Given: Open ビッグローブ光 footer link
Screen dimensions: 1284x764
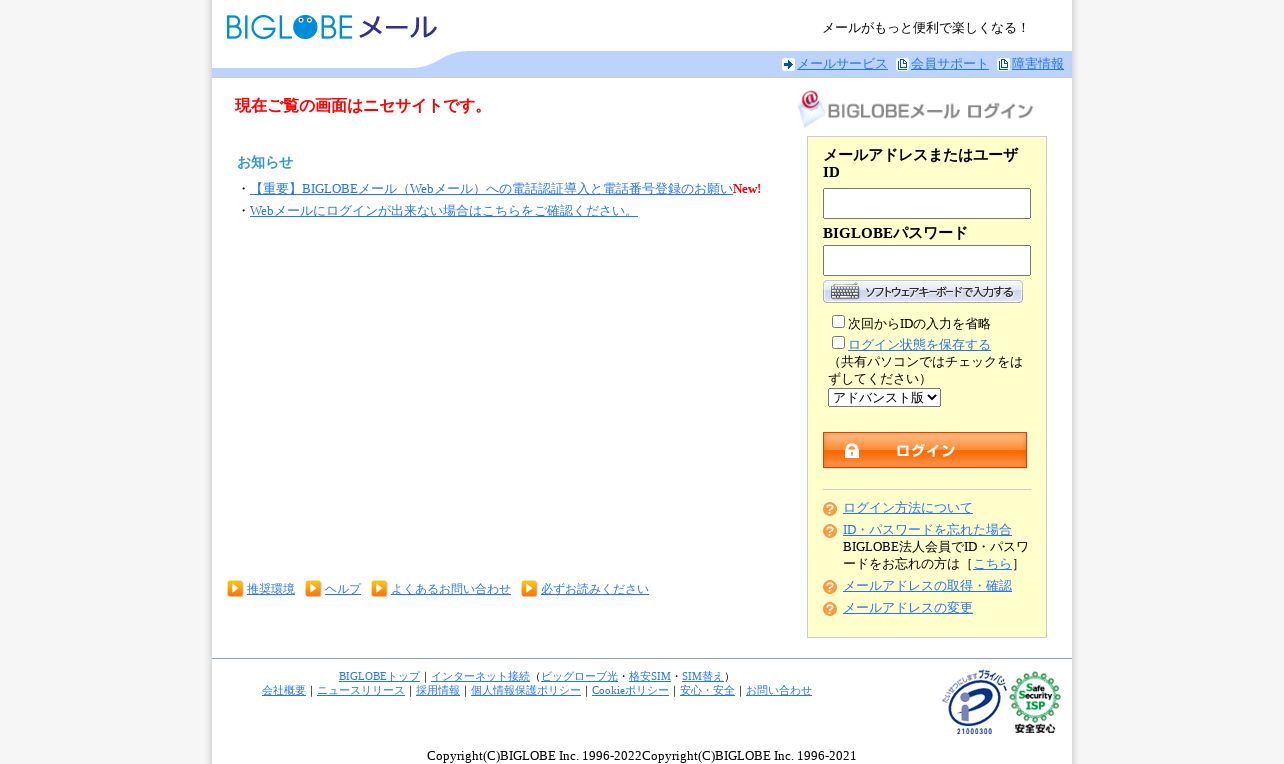Looking at the screenshot, I should pyautogui.click(x=580, y=676).
